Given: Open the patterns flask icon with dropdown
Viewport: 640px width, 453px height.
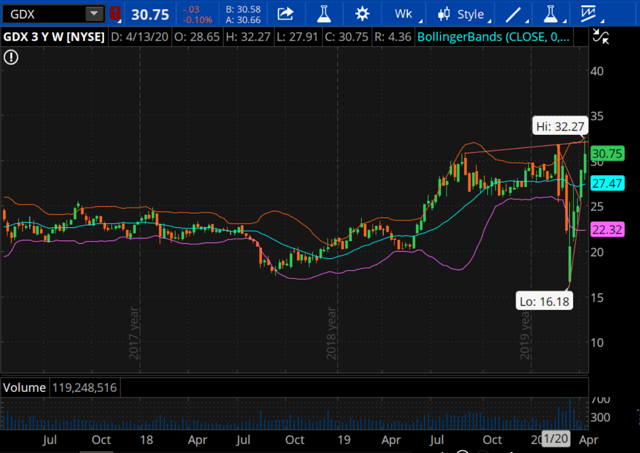Looking at the screenshot, I should tap(552, 14).
